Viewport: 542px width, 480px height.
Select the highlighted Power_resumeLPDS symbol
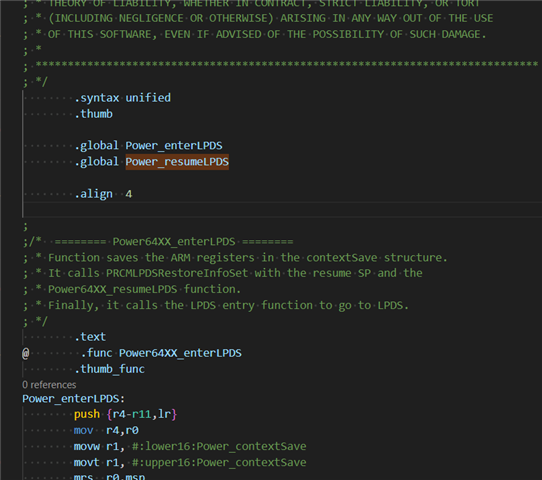(x=177, y=162)
